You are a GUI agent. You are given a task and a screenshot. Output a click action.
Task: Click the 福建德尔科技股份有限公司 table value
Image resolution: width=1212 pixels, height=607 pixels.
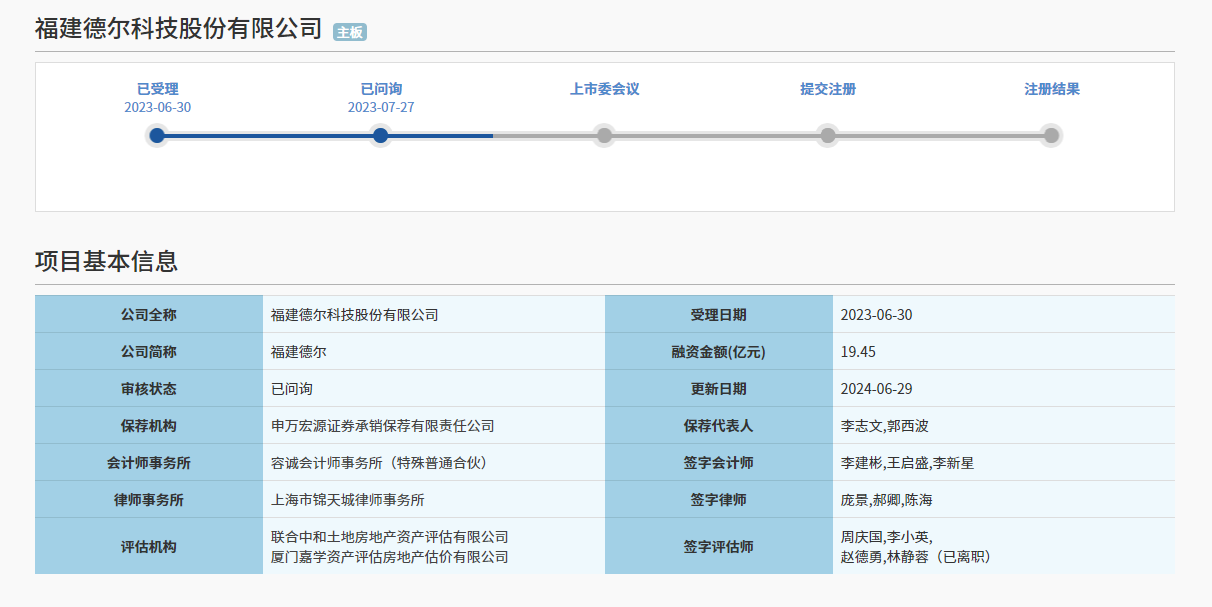(x=355, y=315)
